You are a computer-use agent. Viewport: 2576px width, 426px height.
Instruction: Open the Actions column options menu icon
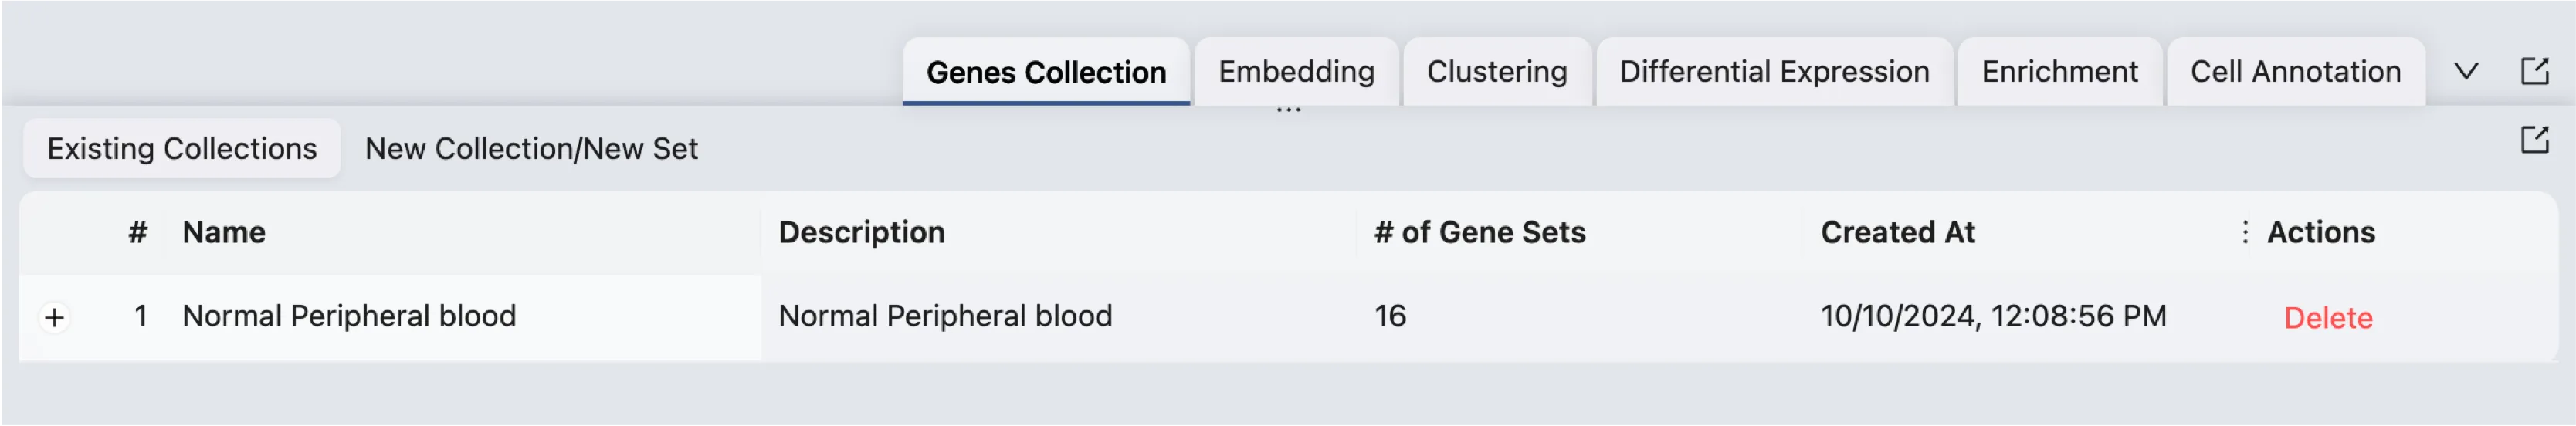[x=2245, y=232]
